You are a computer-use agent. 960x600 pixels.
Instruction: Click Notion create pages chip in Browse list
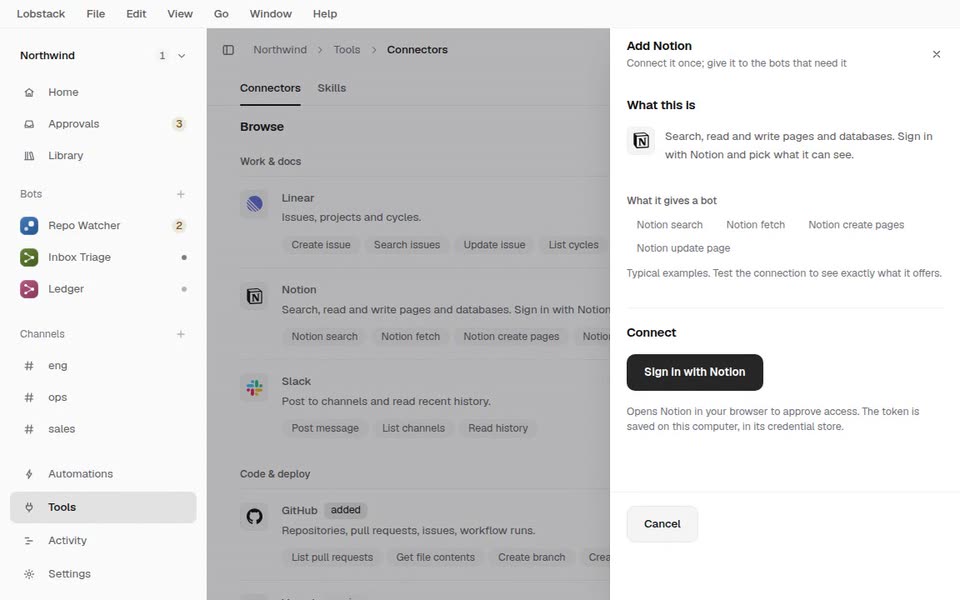pyautogui.click(x=511, y=337)
